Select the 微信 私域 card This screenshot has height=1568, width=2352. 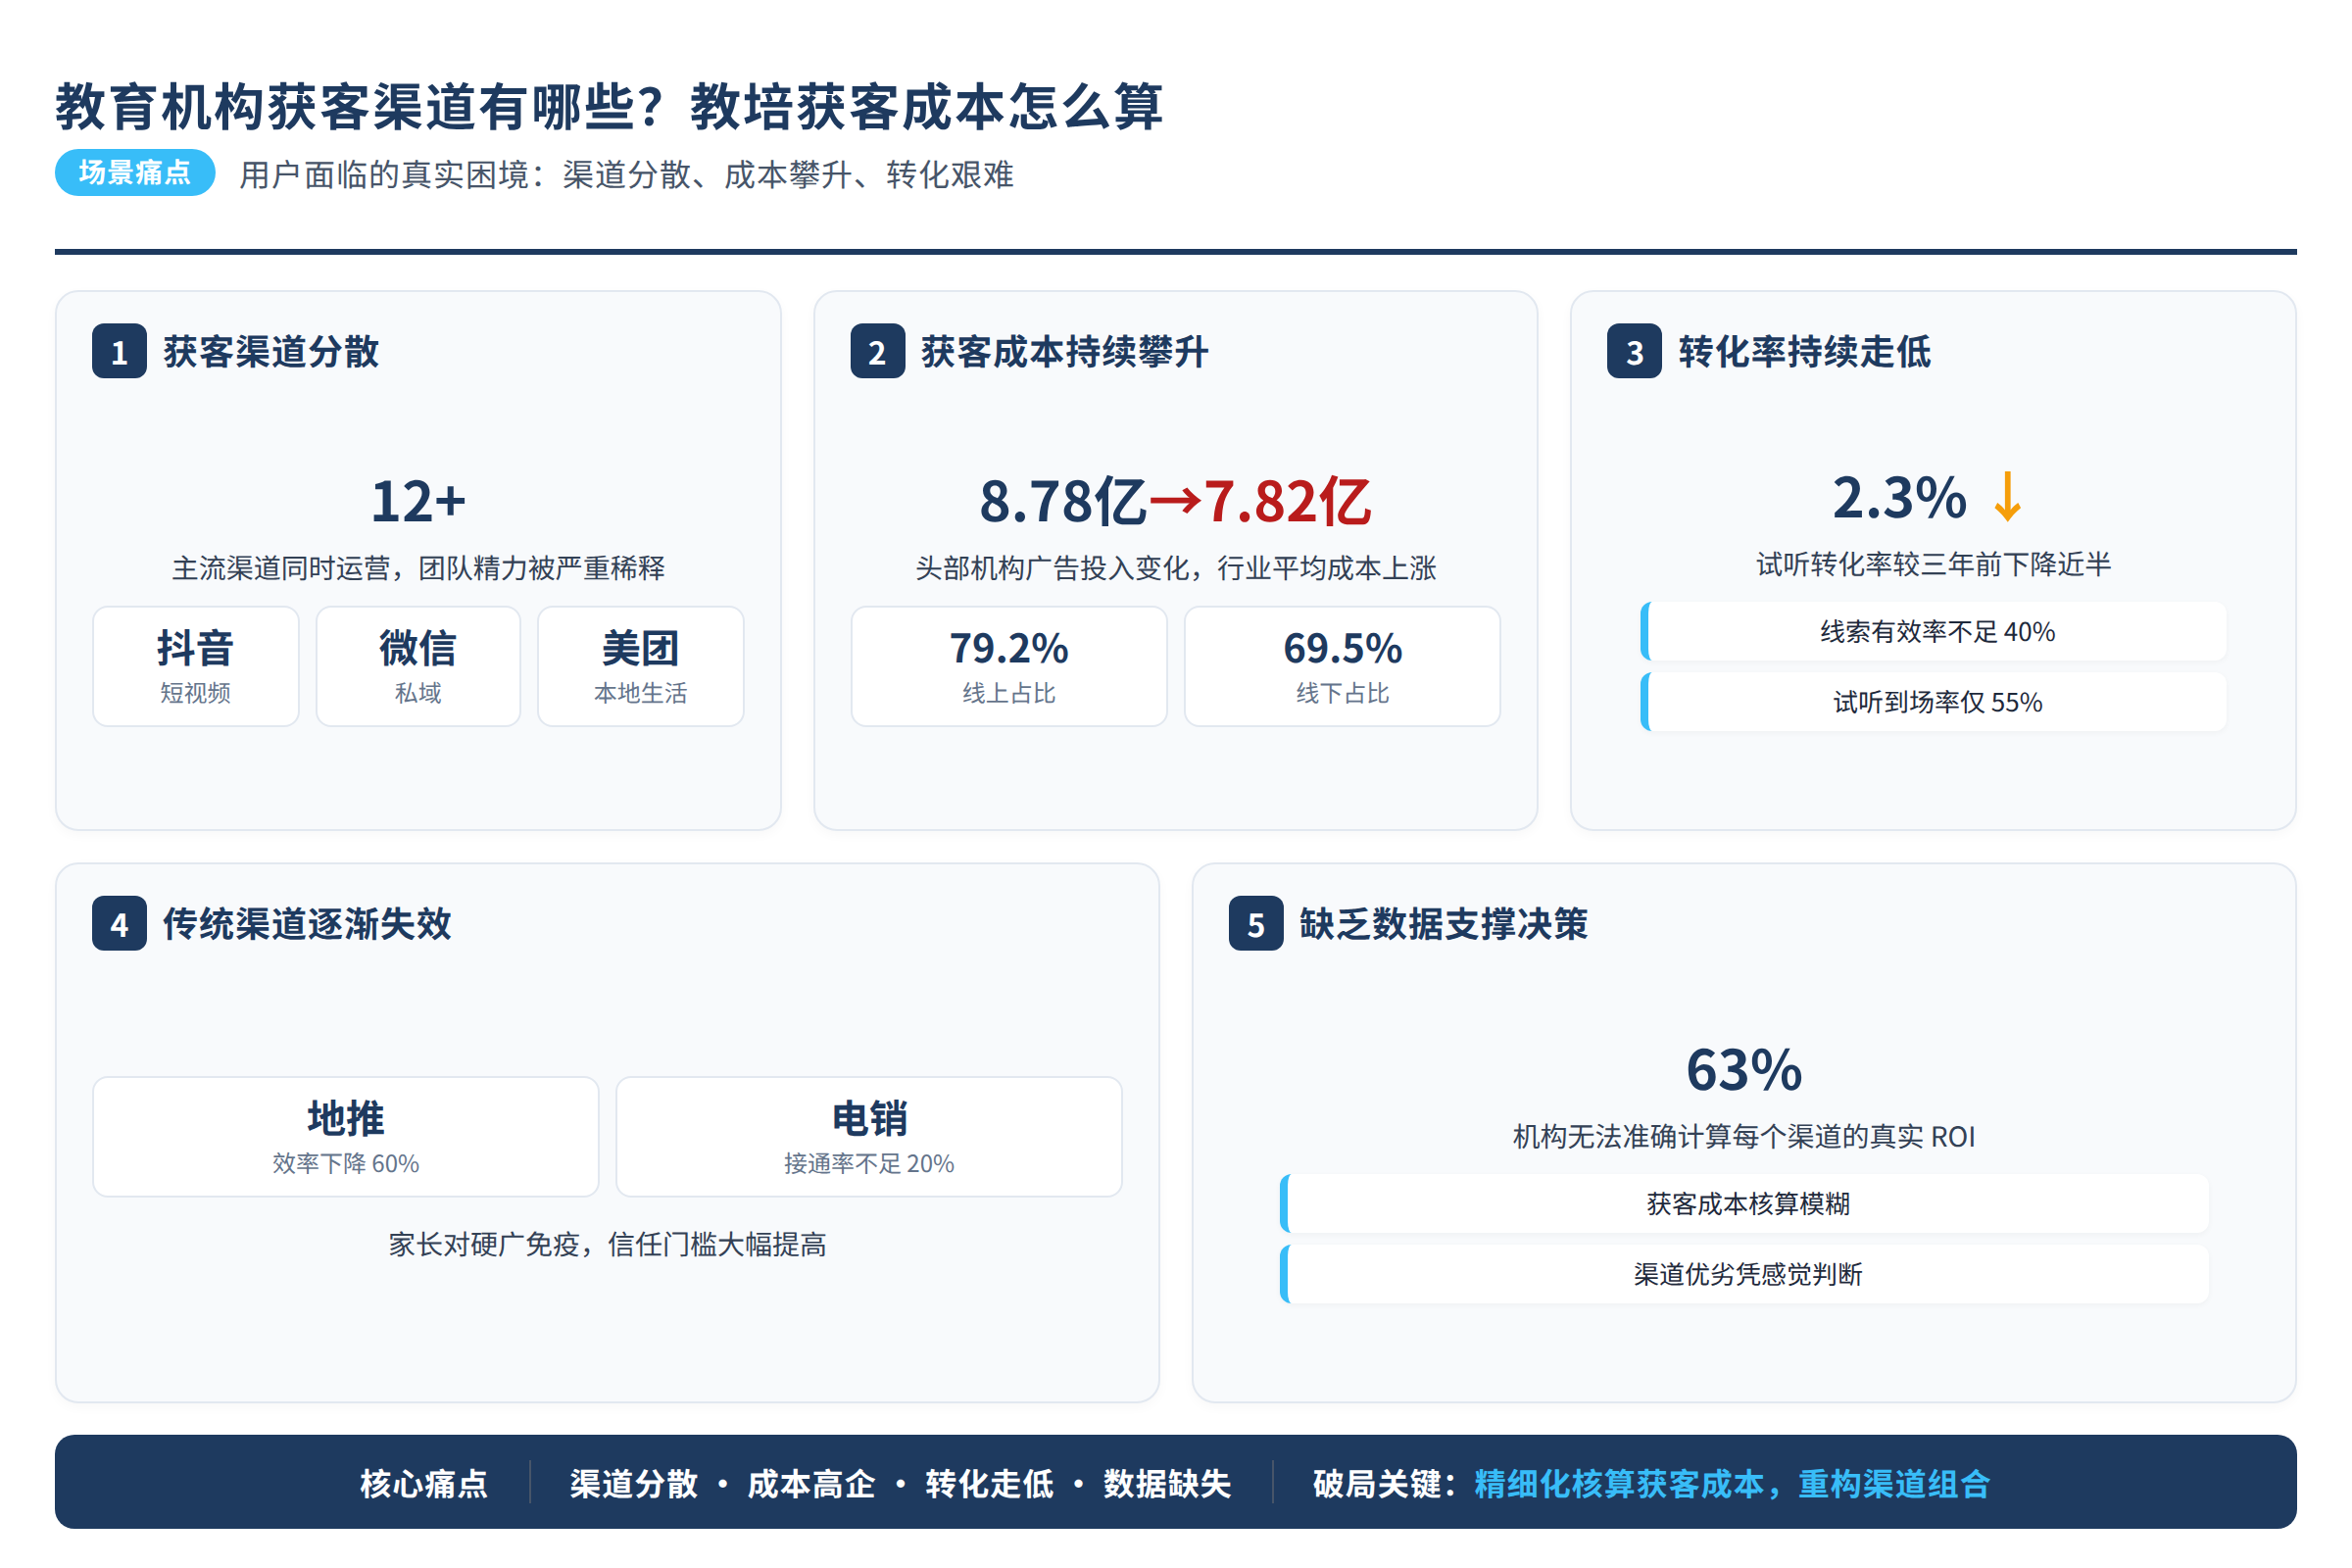click(418, 666)
